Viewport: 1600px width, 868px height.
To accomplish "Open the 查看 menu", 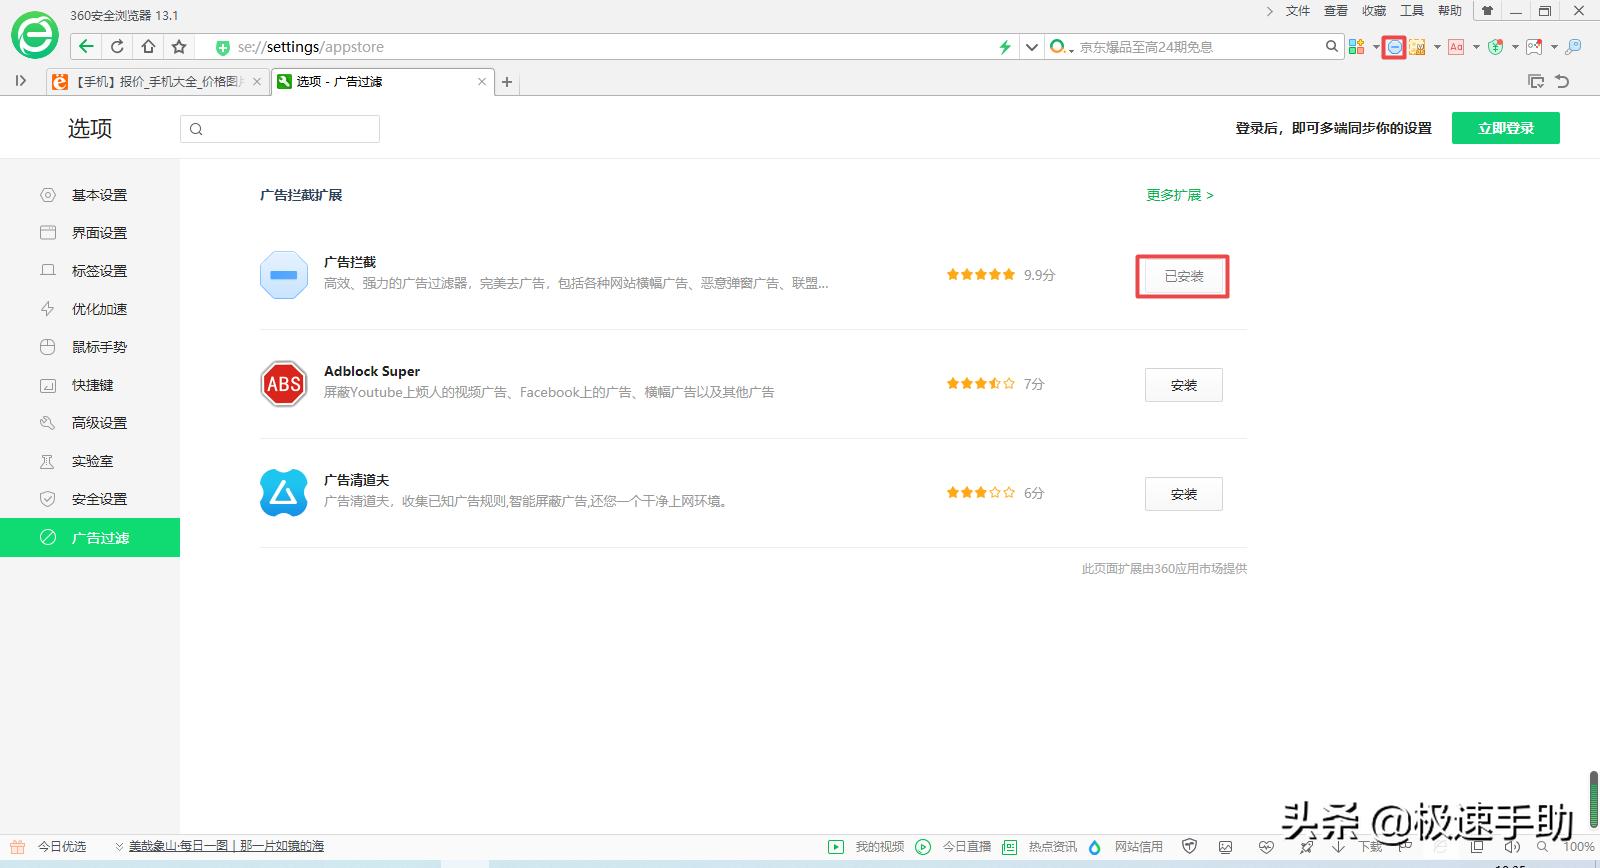I will point(1336,11).
